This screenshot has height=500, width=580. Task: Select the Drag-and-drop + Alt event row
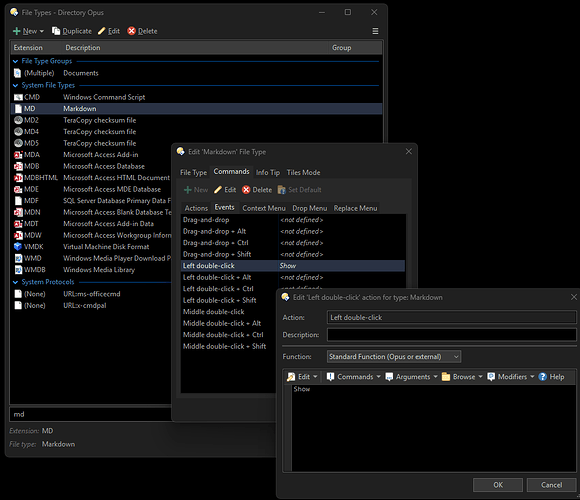293,231
